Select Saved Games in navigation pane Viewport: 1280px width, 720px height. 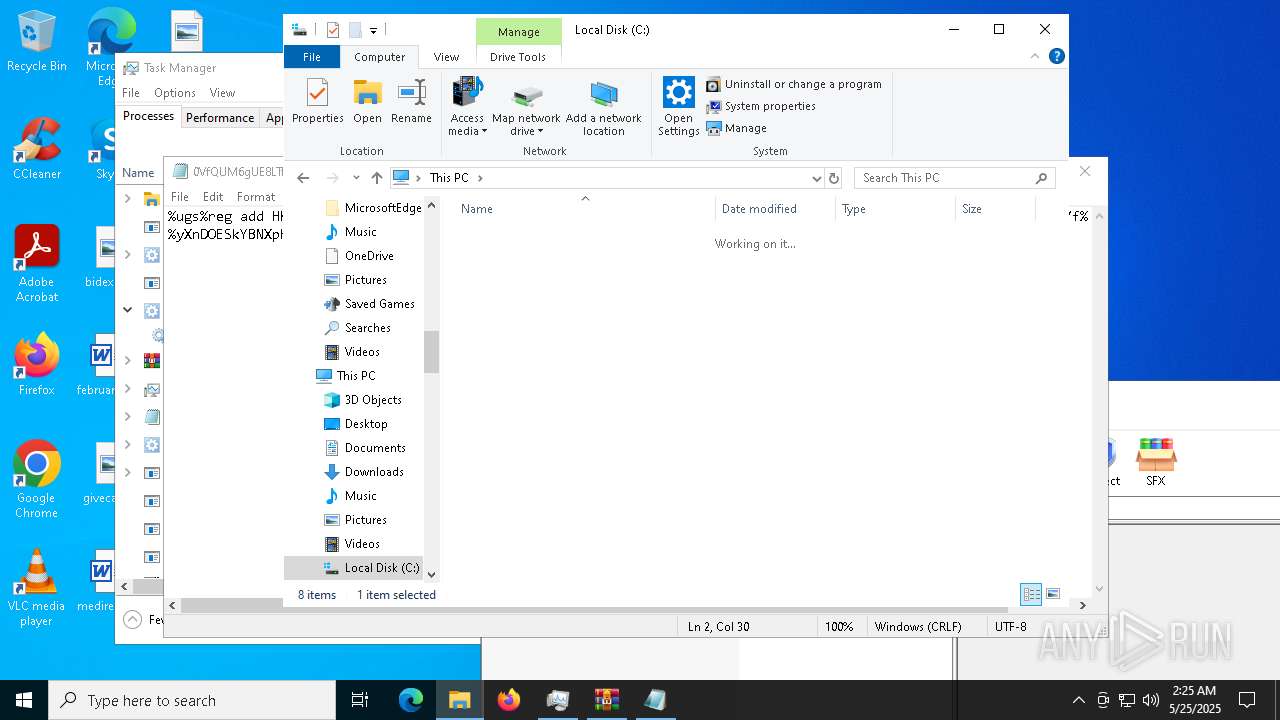(x=369, y=304)
